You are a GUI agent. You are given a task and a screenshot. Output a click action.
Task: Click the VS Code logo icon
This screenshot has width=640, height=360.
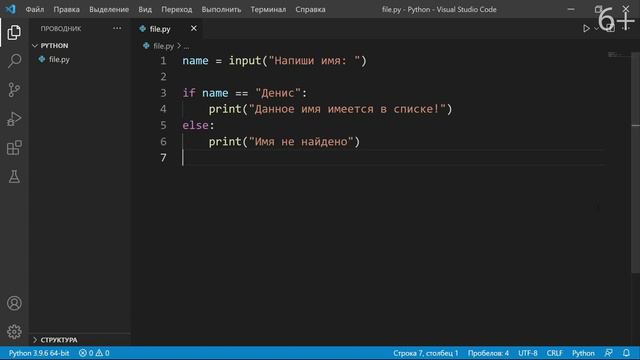click(11, 9)
